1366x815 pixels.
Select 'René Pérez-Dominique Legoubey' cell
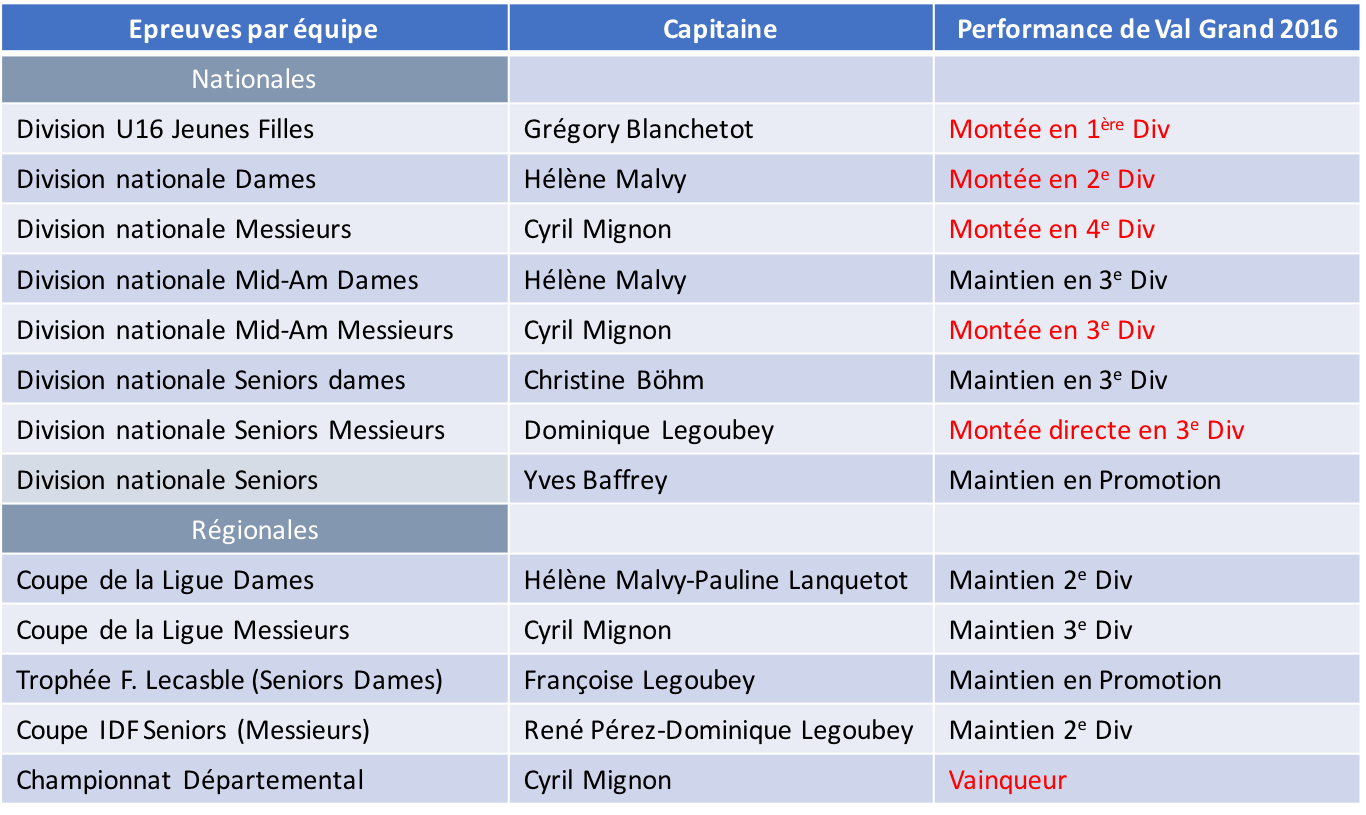click(x=721, y=730)
